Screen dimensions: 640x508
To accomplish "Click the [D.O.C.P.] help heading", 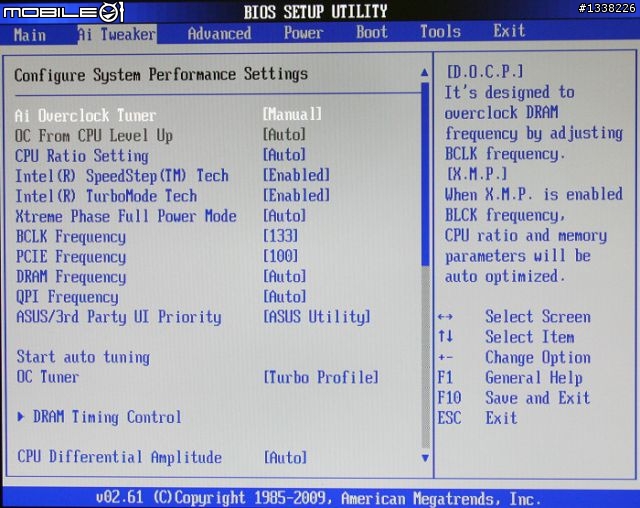I will click(x=484, y=72).
